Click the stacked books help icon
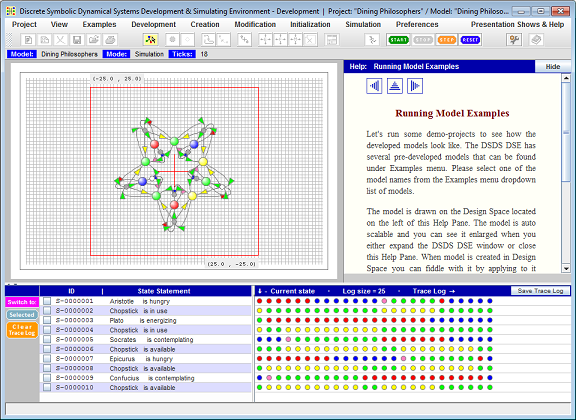The image size is (576, 420). [536, 40]
